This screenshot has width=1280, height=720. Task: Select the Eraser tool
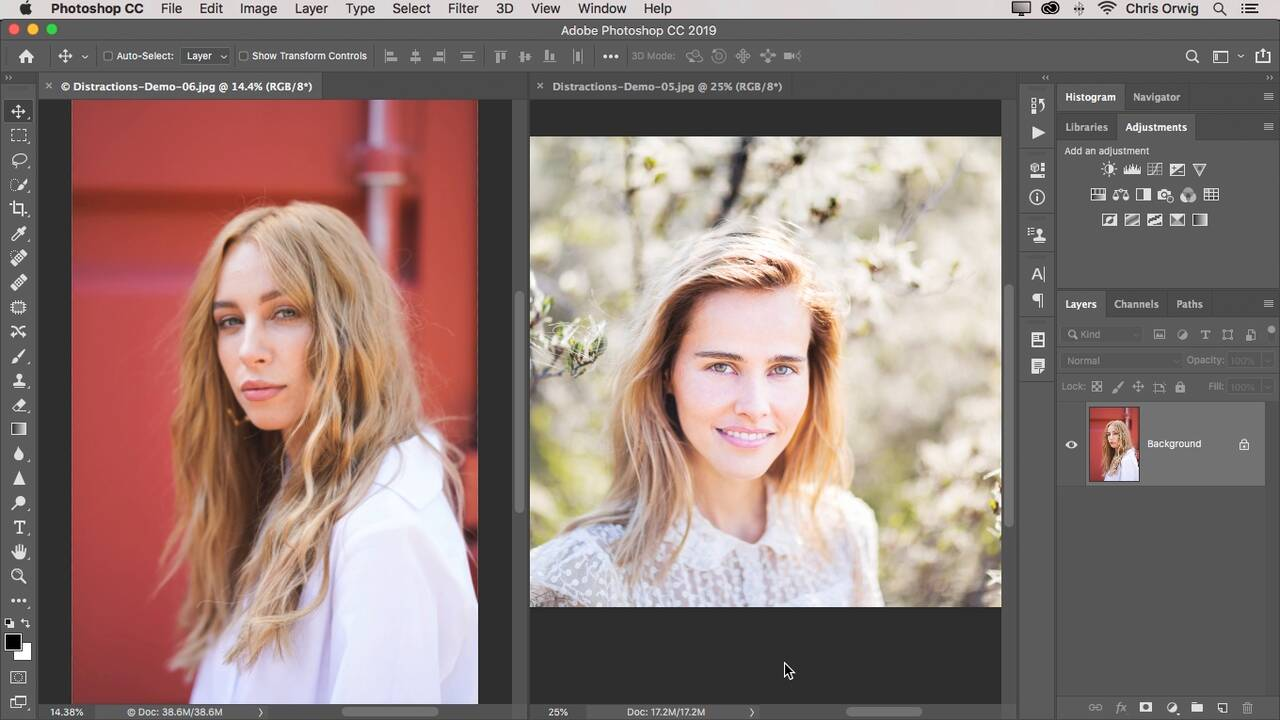tap(18, 405)
